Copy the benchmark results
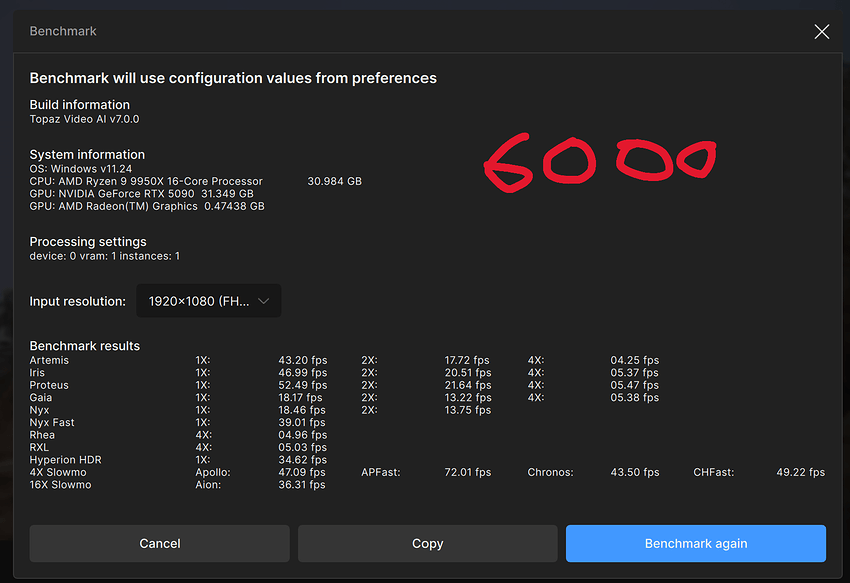 [427, 544]
